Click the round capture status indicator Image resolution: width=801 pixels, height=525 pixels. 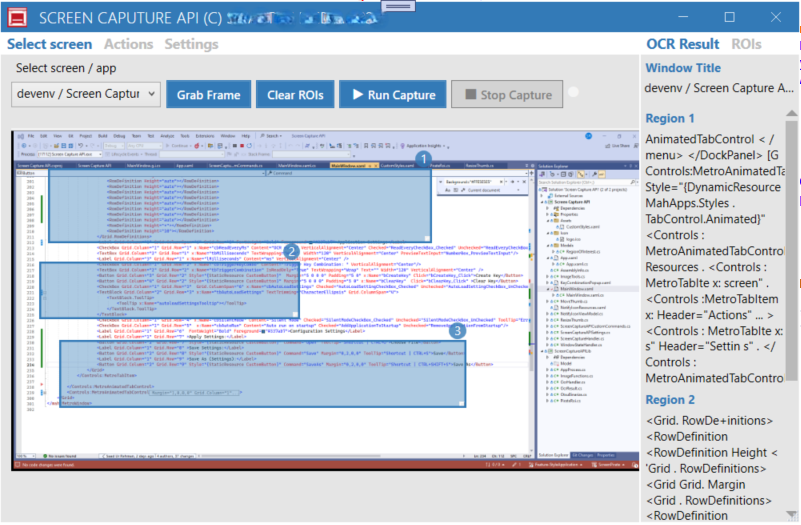(574, 92)
